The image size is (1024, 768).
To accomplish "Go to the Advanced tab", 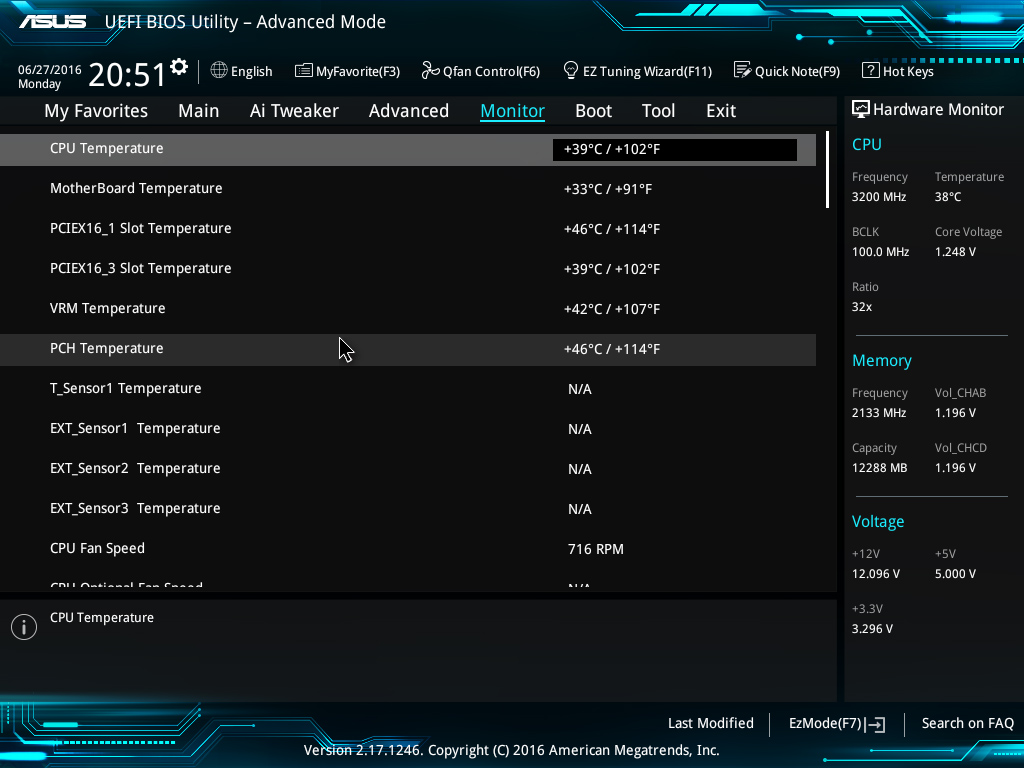I will 409,111.
